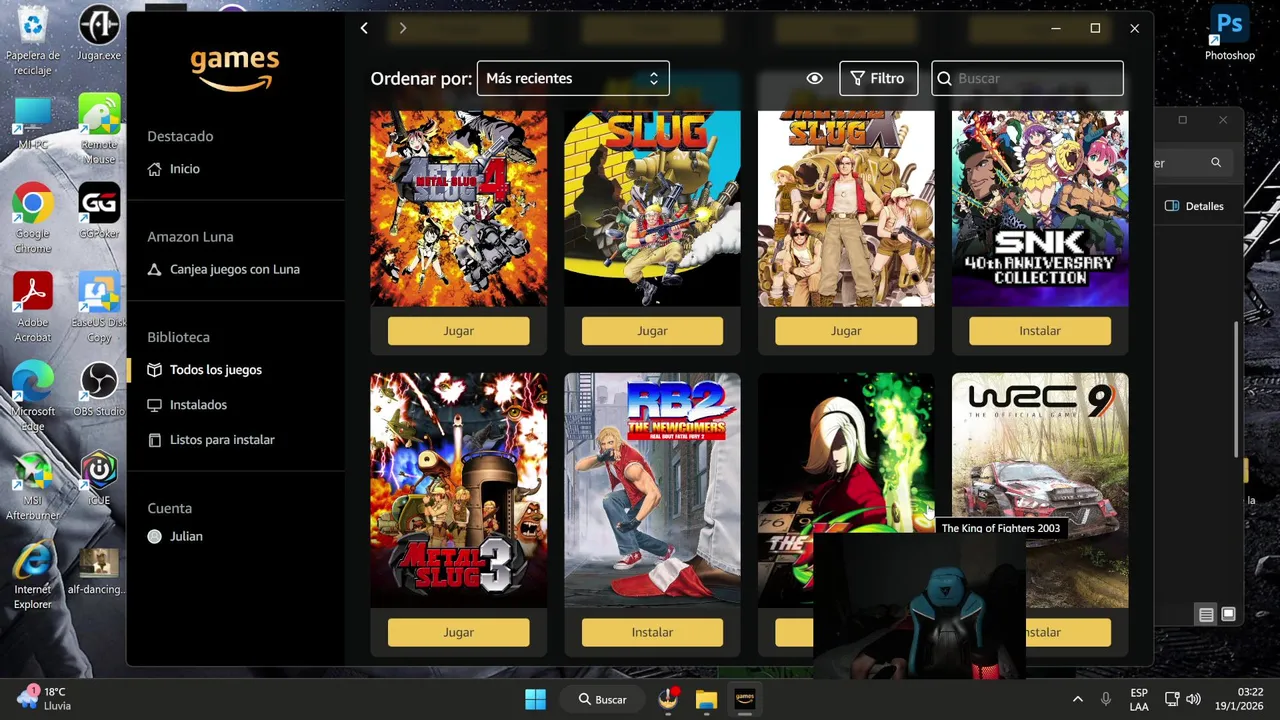Open the Julian account entry
Screen dimensions: 1280x720
click(175, 536)
